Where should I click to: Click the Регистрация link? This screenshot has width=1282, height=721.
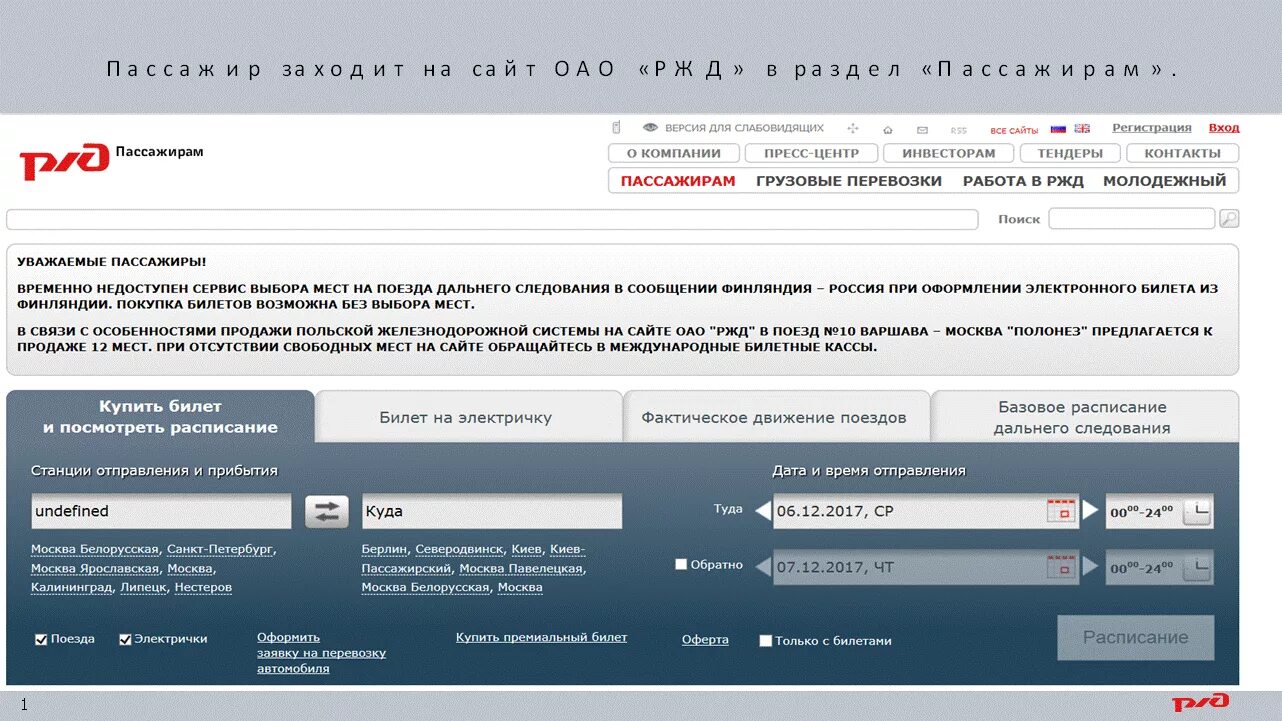point(1152,128)
